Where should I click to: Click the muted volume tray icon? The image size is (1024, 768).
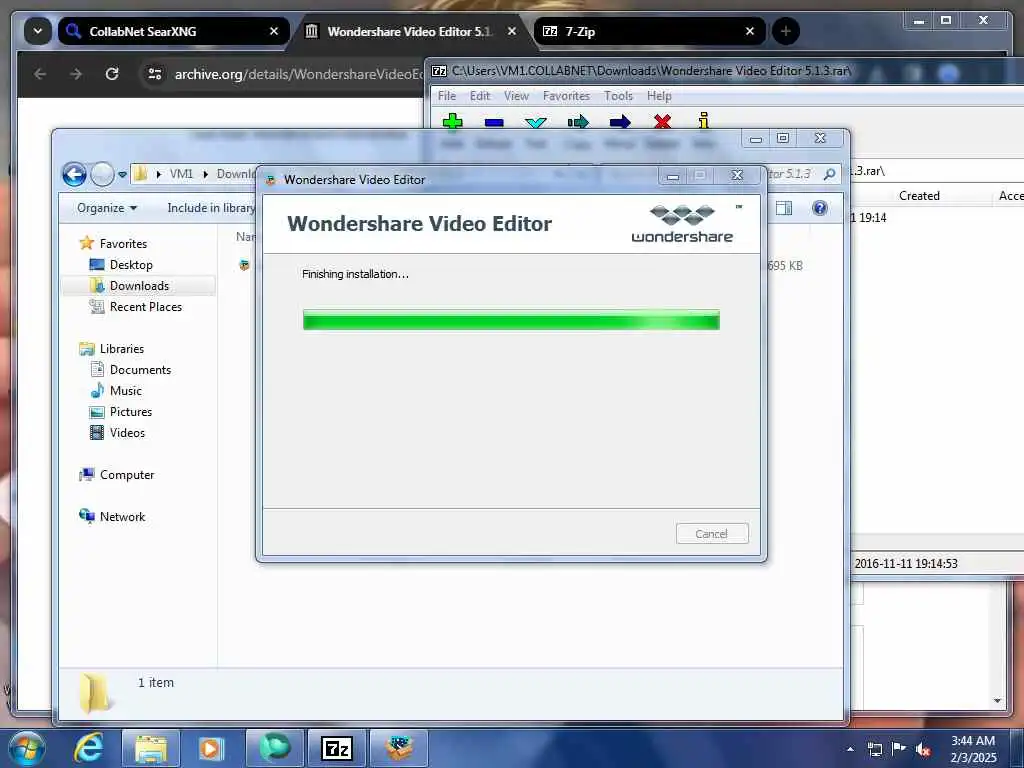(923, 749)
